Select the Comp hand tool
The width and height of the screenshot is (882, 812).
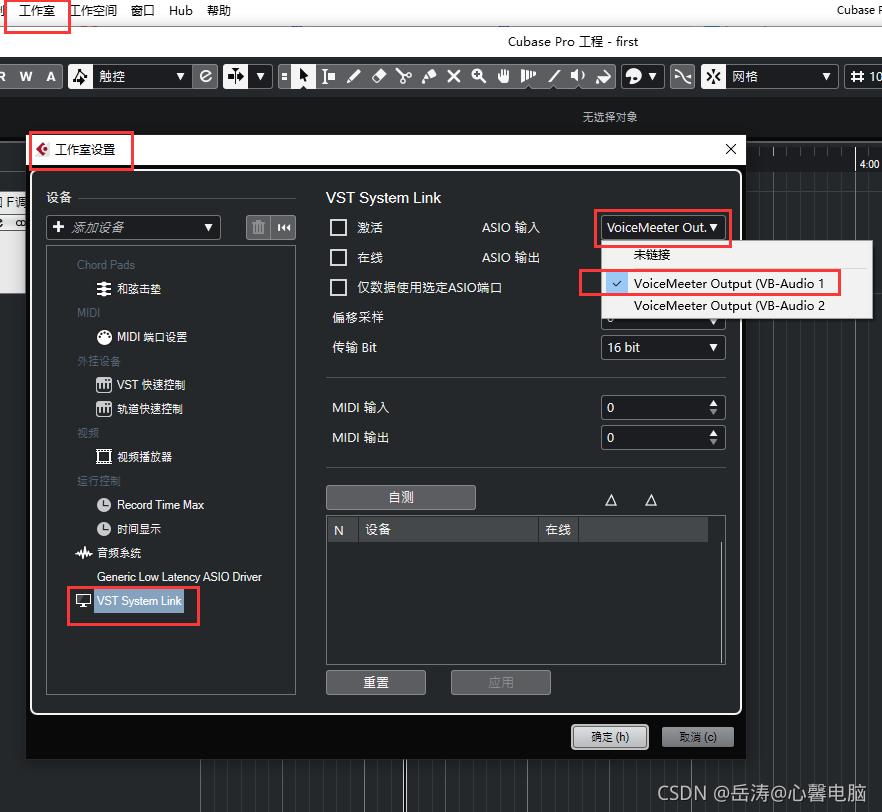tap(504, 76)
